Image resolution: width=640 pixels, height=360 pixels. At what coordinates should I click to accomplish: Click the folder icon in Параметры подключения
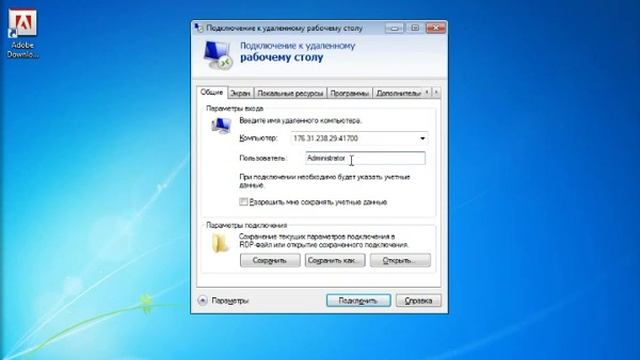[x=220, y=244]
